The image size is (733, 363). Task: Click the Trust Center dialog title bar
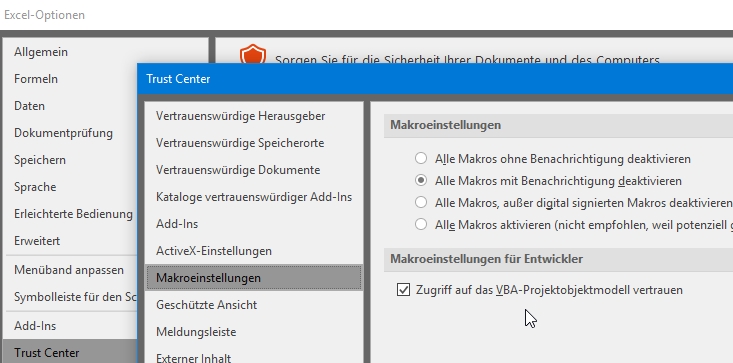(435, 79)
